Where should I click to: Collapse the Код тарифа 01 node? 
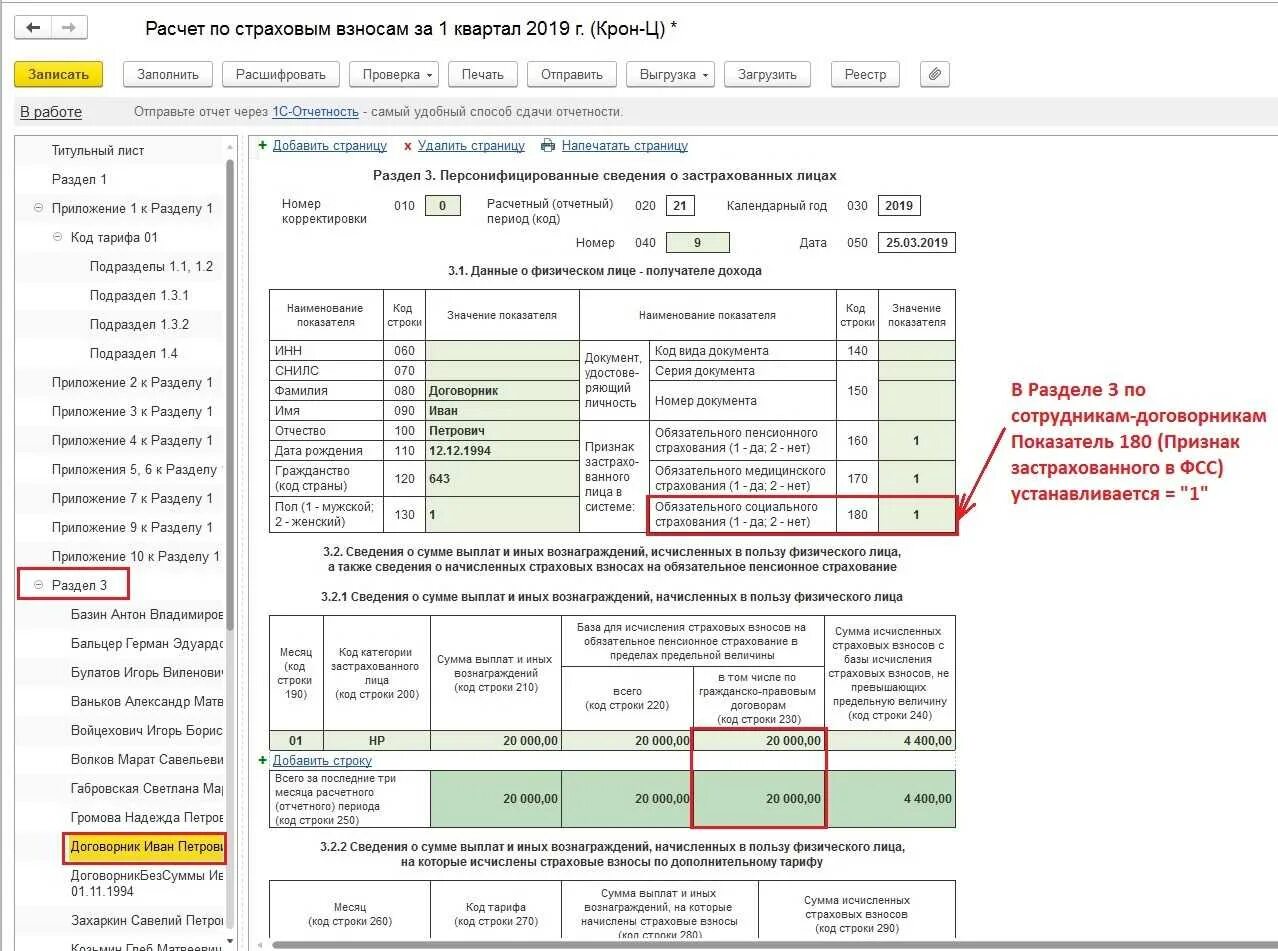[x=58, y=237]
